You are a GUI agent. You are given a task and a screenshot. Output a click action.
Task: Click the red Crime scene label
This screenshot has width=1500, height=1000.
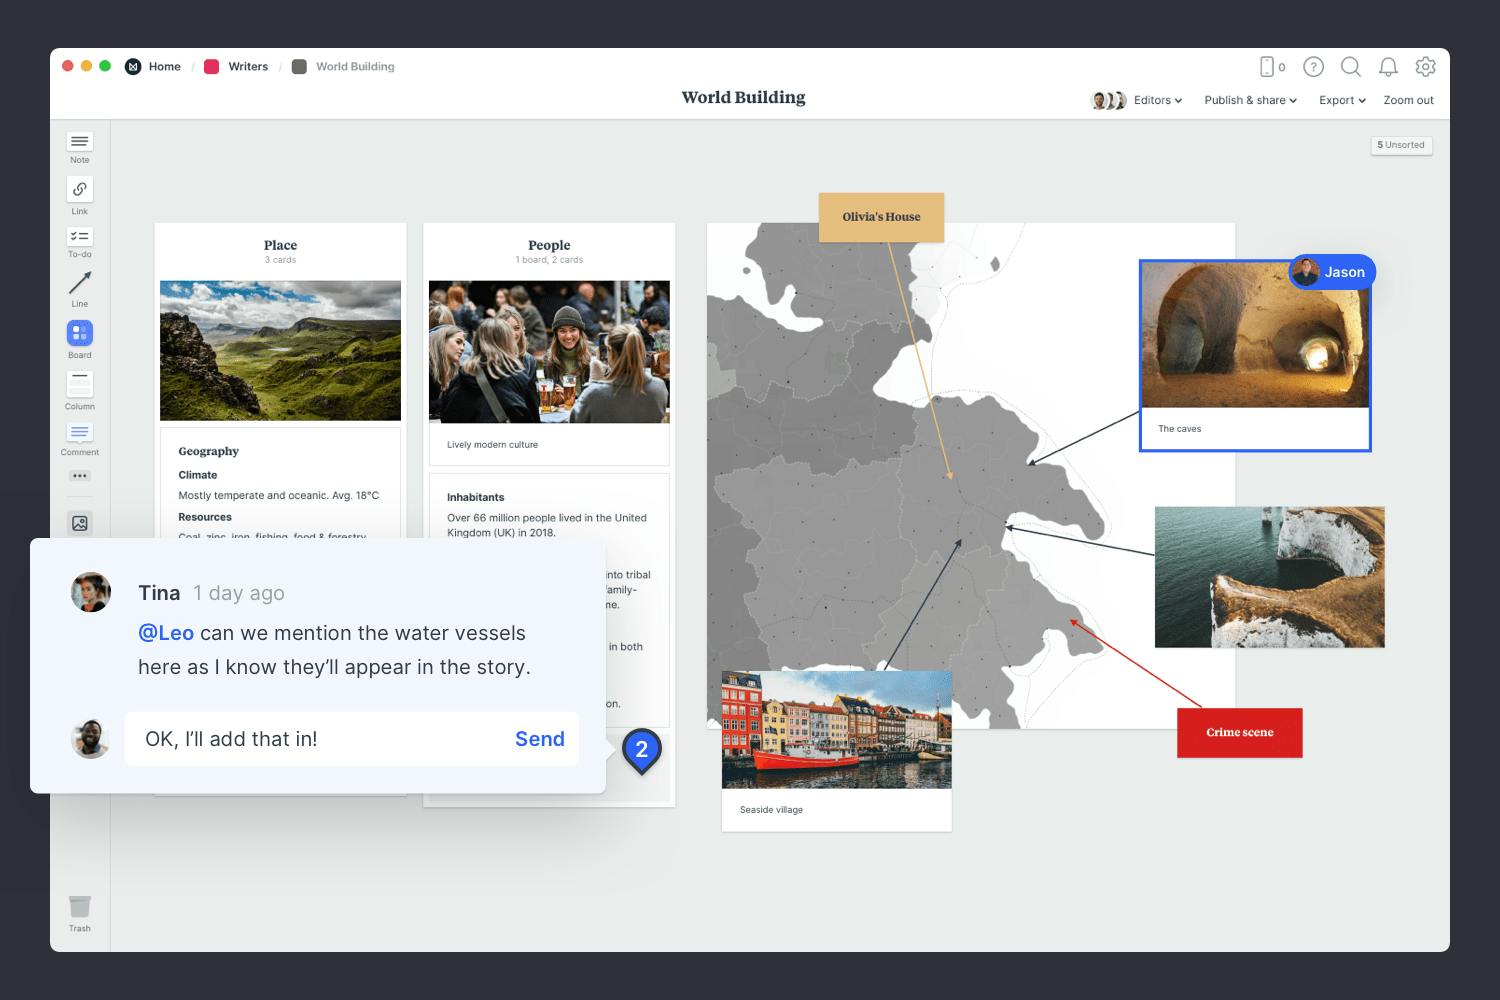pos(1239,733)
